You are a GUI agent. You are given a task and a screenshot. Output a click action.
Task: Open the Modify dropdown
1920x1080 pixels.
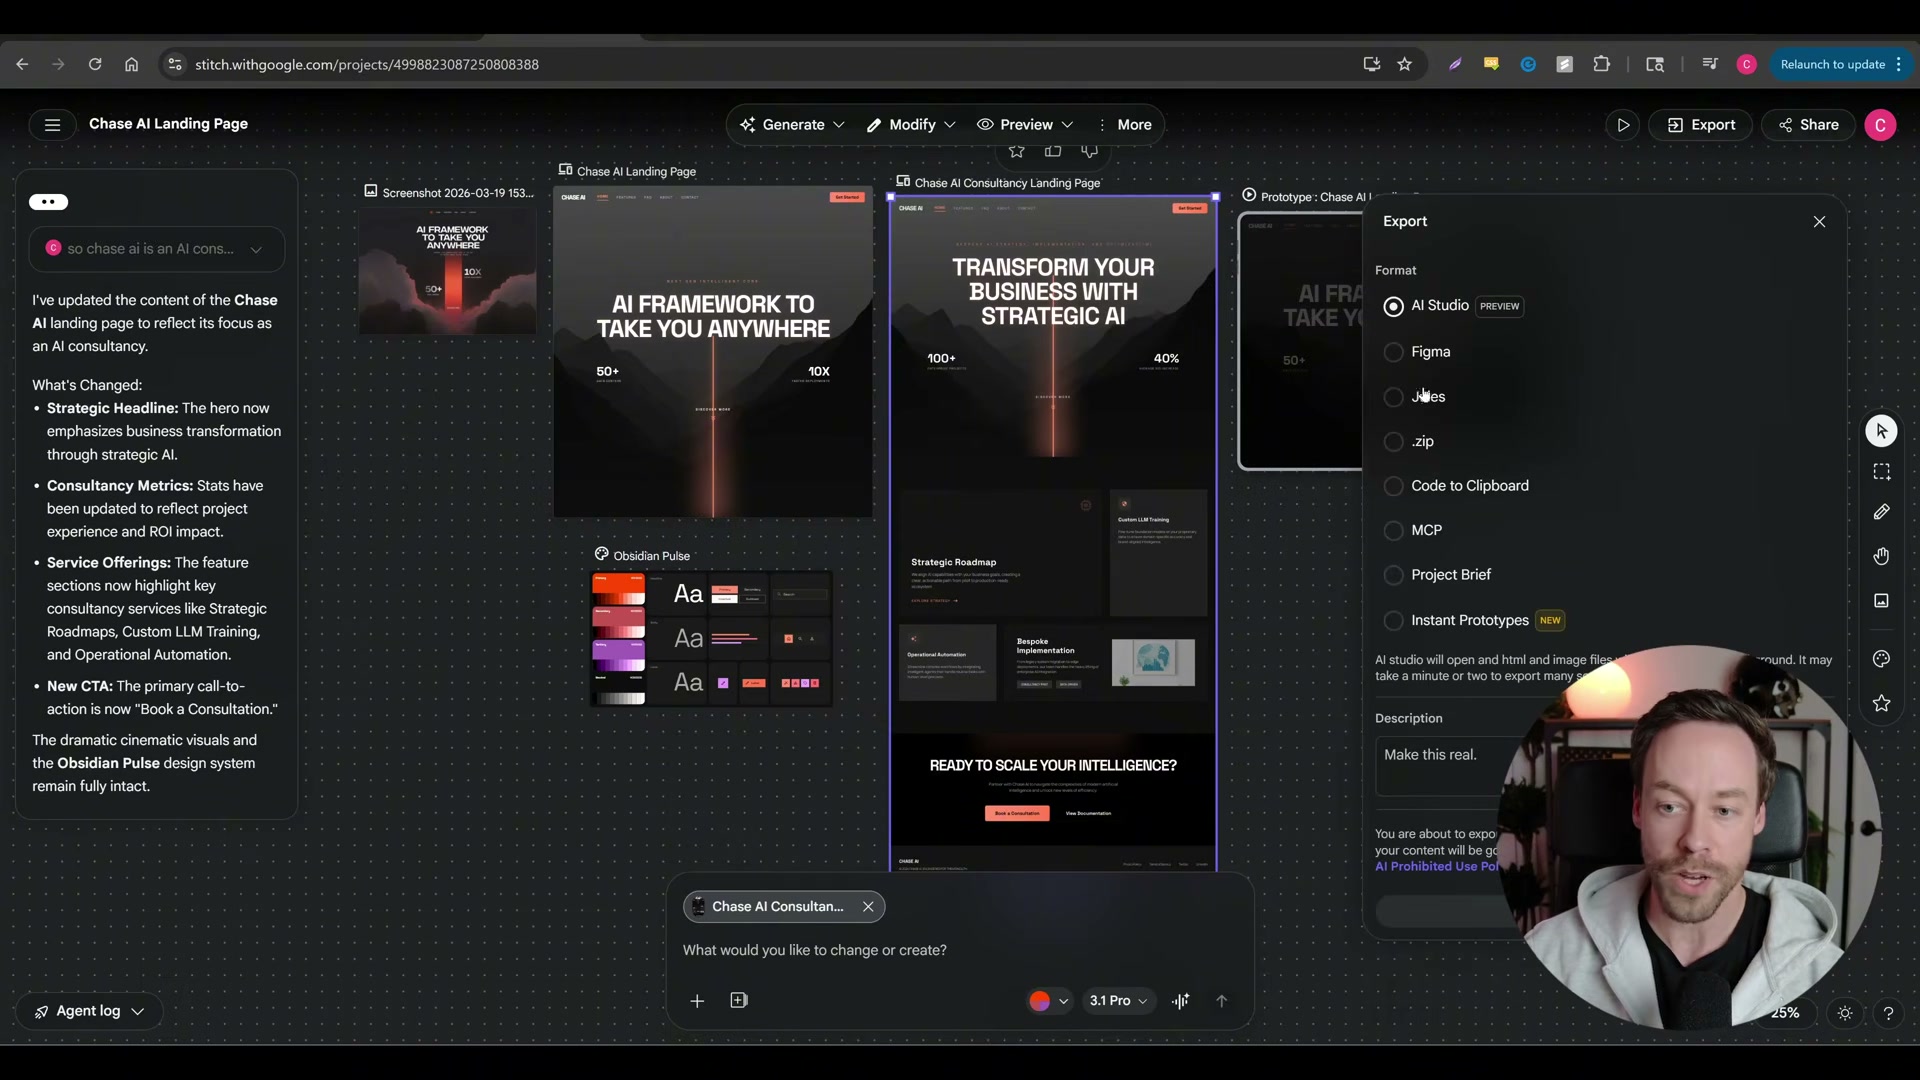pyautogui.click(x=911, y=125)
